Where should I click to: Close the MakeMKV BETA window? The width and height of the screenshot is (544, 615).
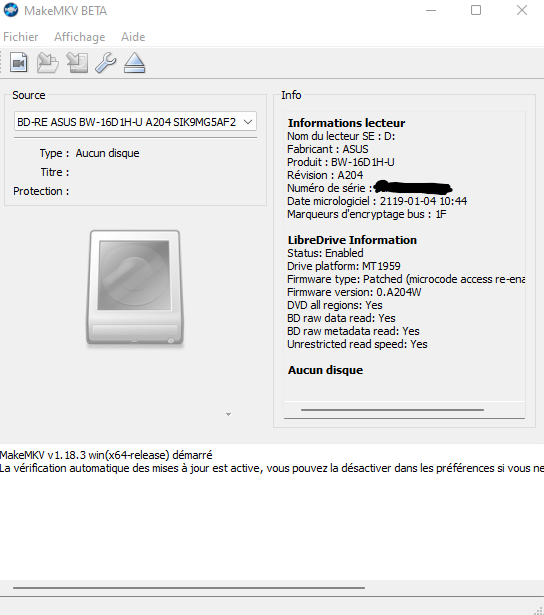pos(522,10)
